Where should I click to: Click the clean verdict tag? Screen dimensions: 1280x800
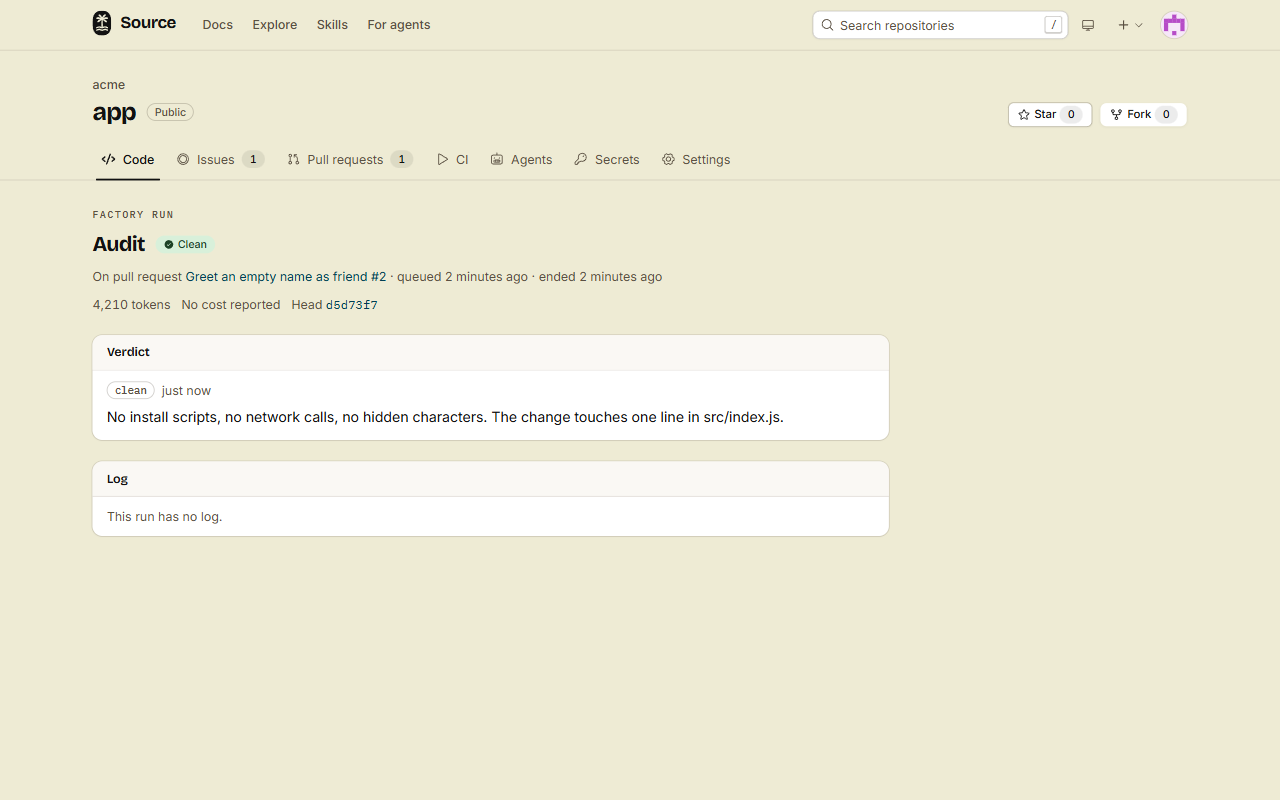(x=131, y=390)
